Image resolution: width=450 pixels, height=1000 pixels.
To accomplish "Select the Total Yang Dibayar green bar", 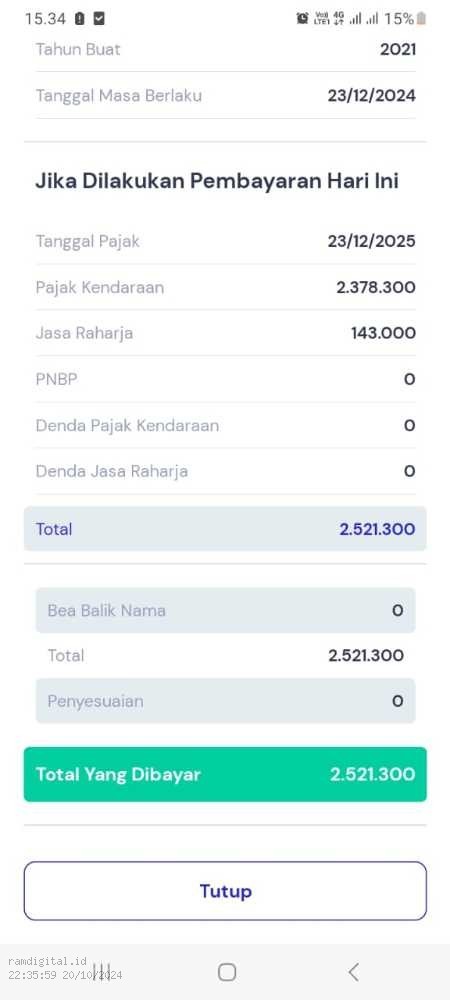I will click(x=225, y=774).
